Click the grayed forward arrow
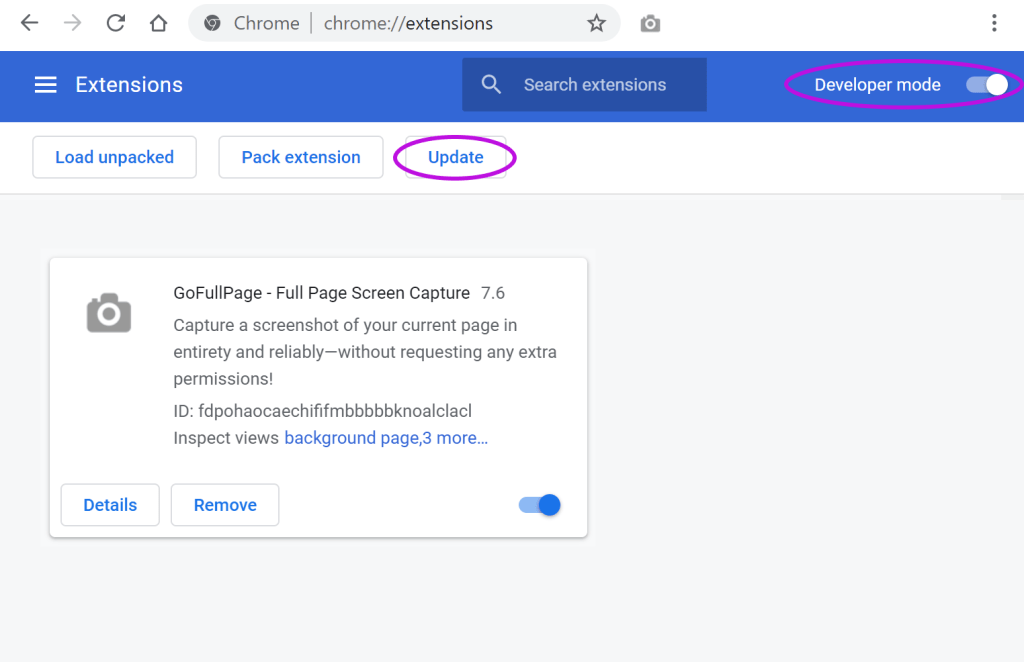 coord(71,22)
